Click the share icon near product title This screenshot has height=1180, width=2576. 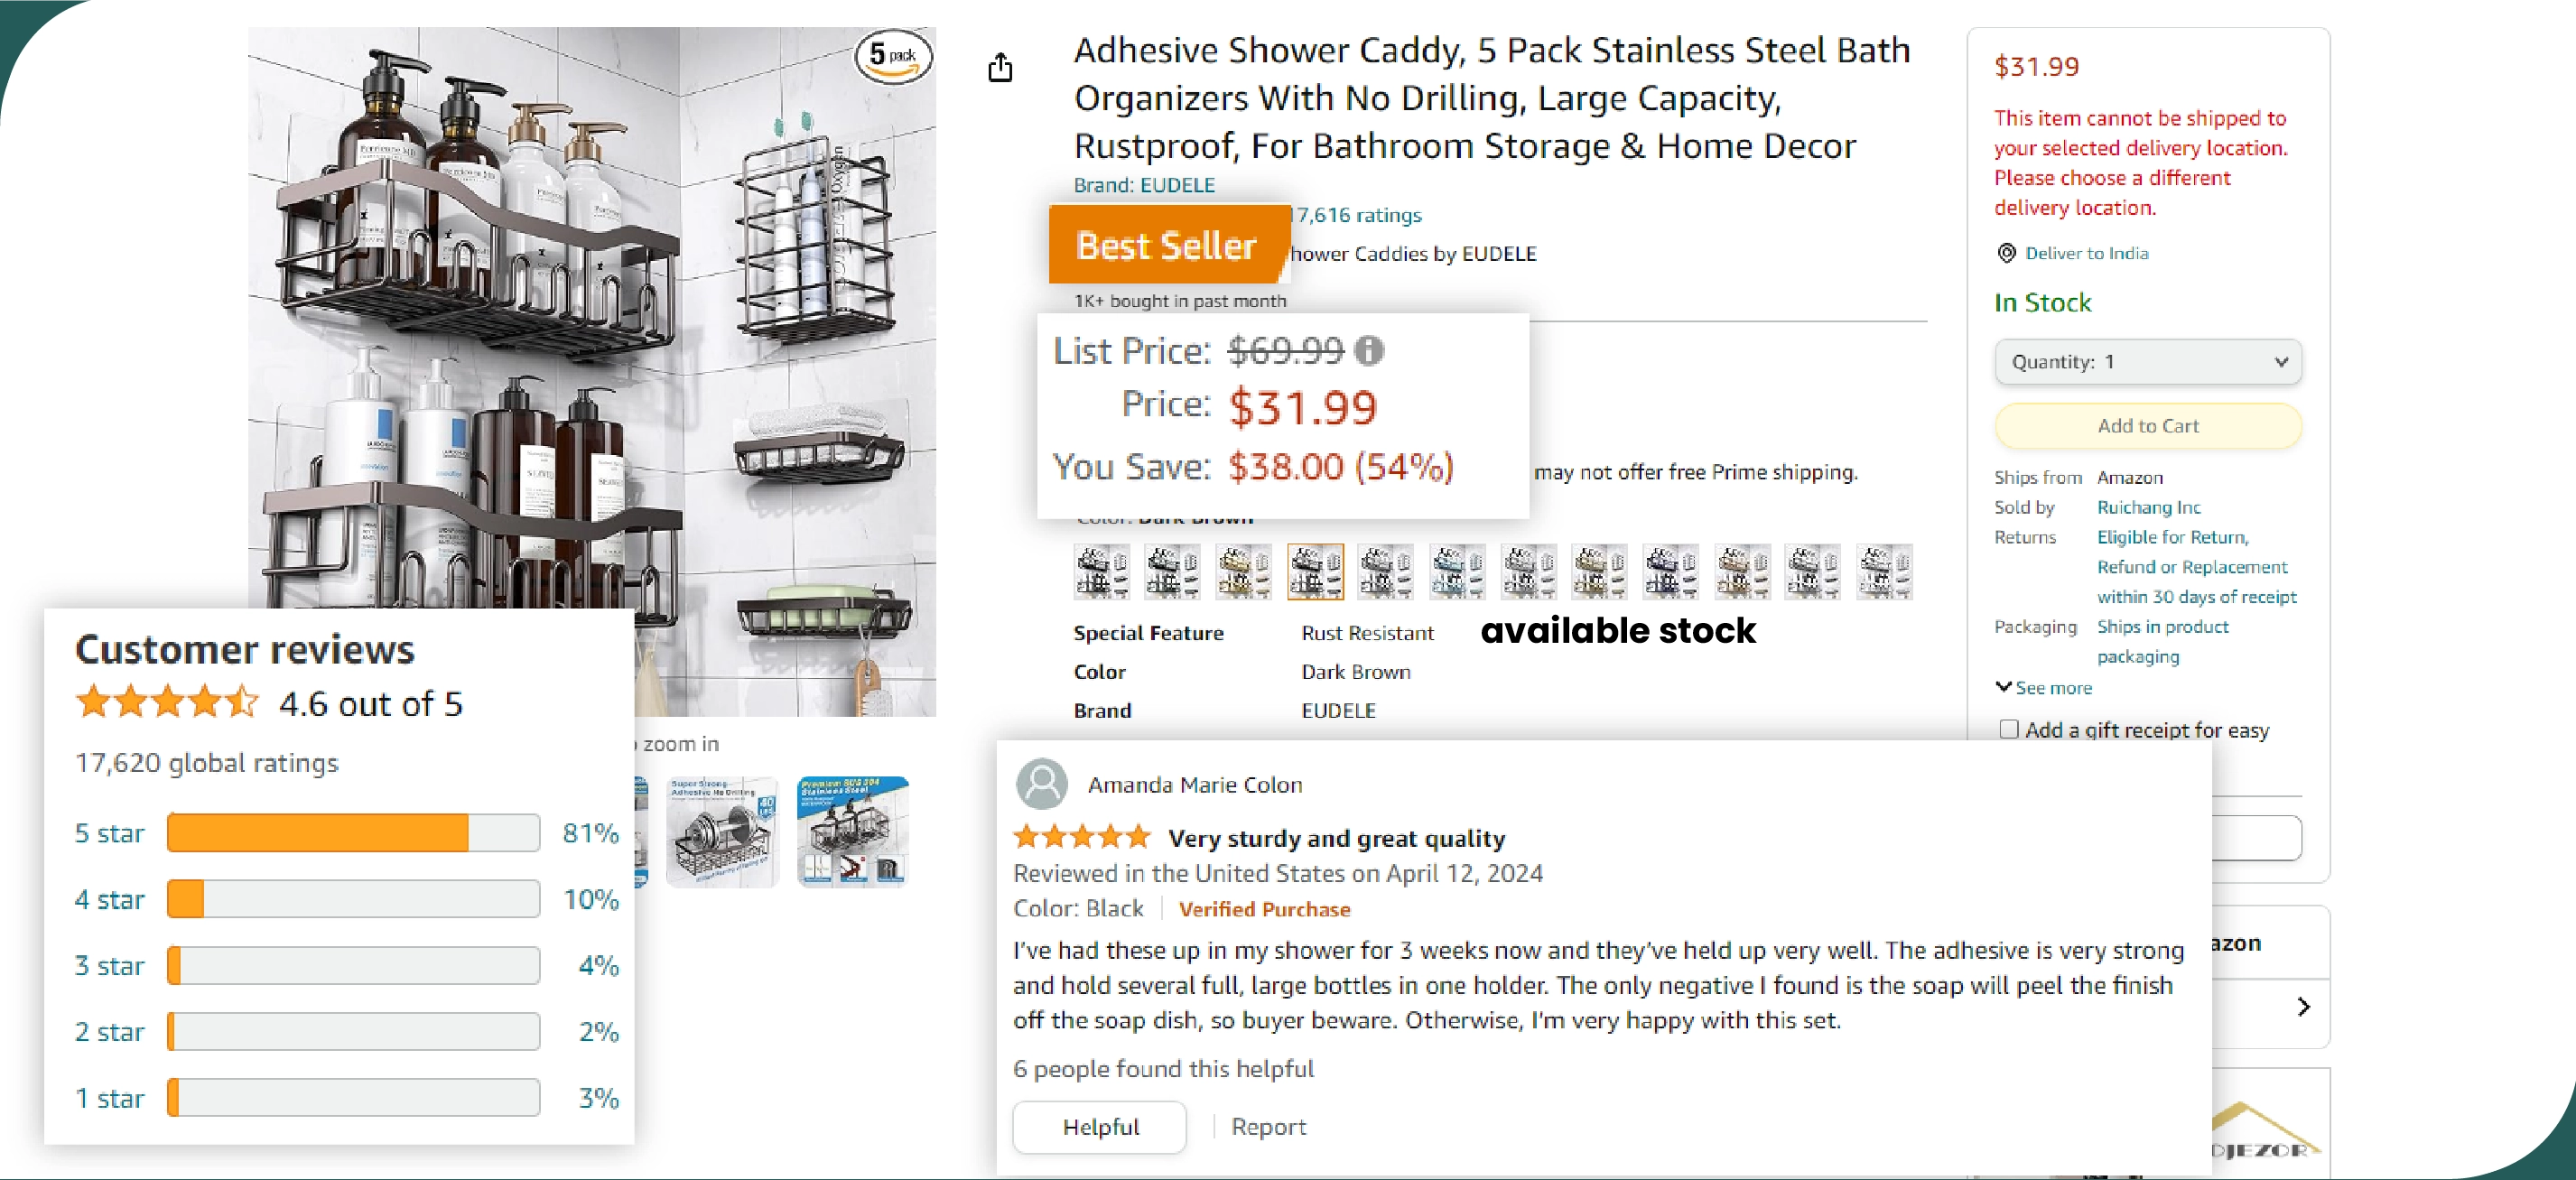point(999,66)
